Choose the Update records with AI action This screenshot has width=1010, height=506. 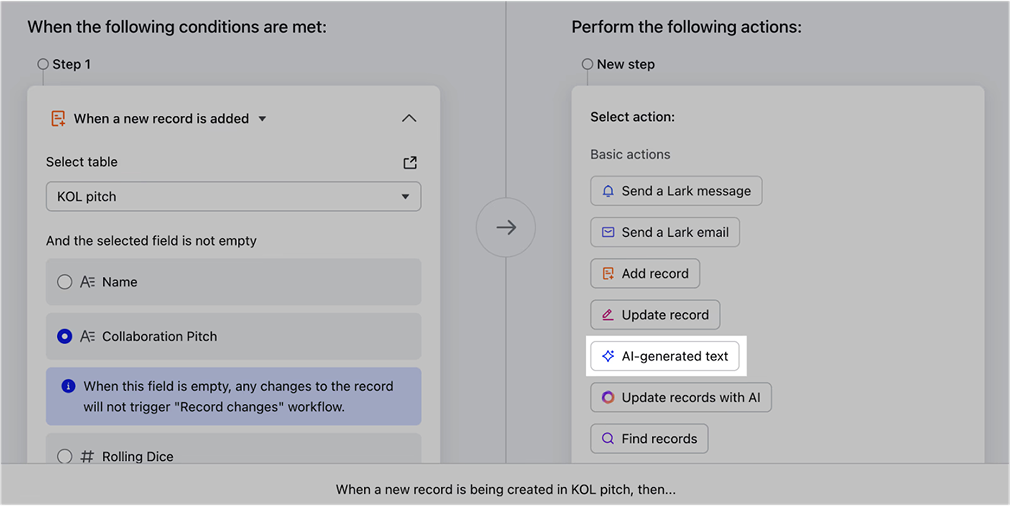pyautogui.click(x=690, y=397)
